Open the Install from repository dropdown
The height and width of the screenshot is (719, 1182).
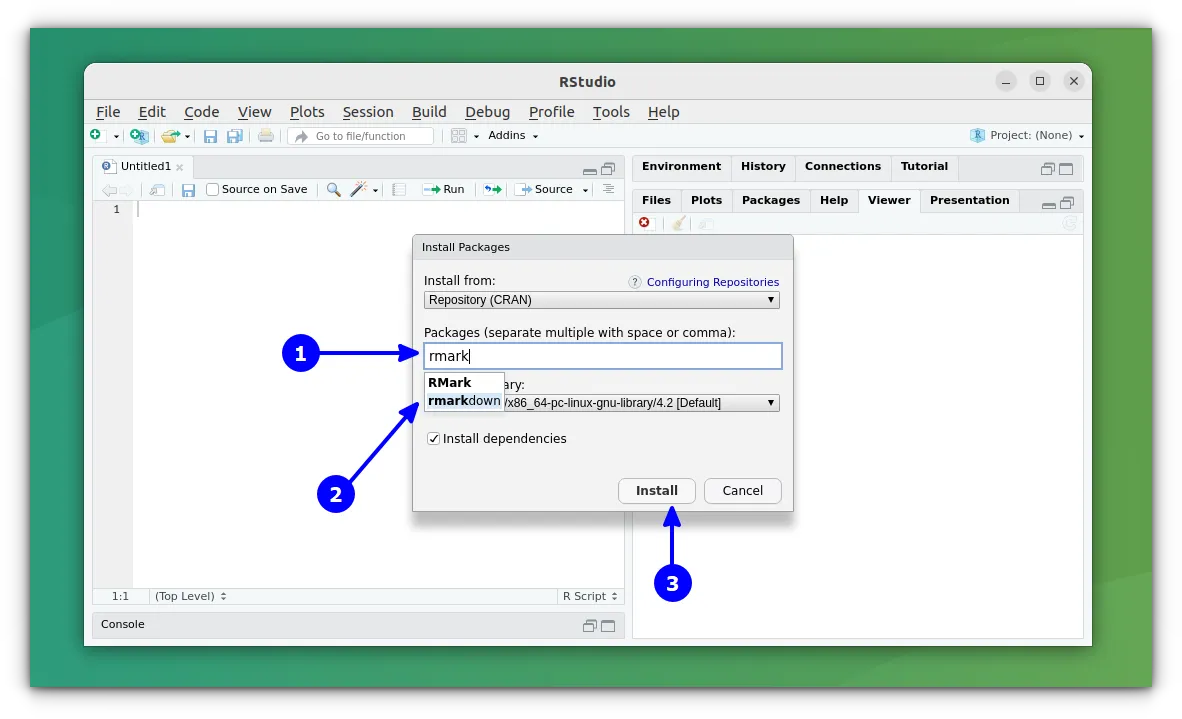[x=601, y=300]
